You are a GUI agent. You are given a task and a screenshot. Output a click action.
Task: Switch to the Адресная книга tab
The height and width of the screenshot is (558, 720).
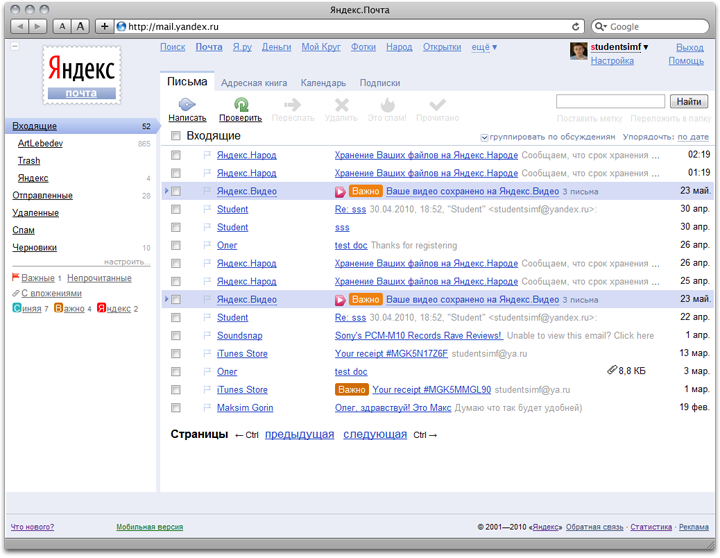pyautogui.click(x=254, y=84)
